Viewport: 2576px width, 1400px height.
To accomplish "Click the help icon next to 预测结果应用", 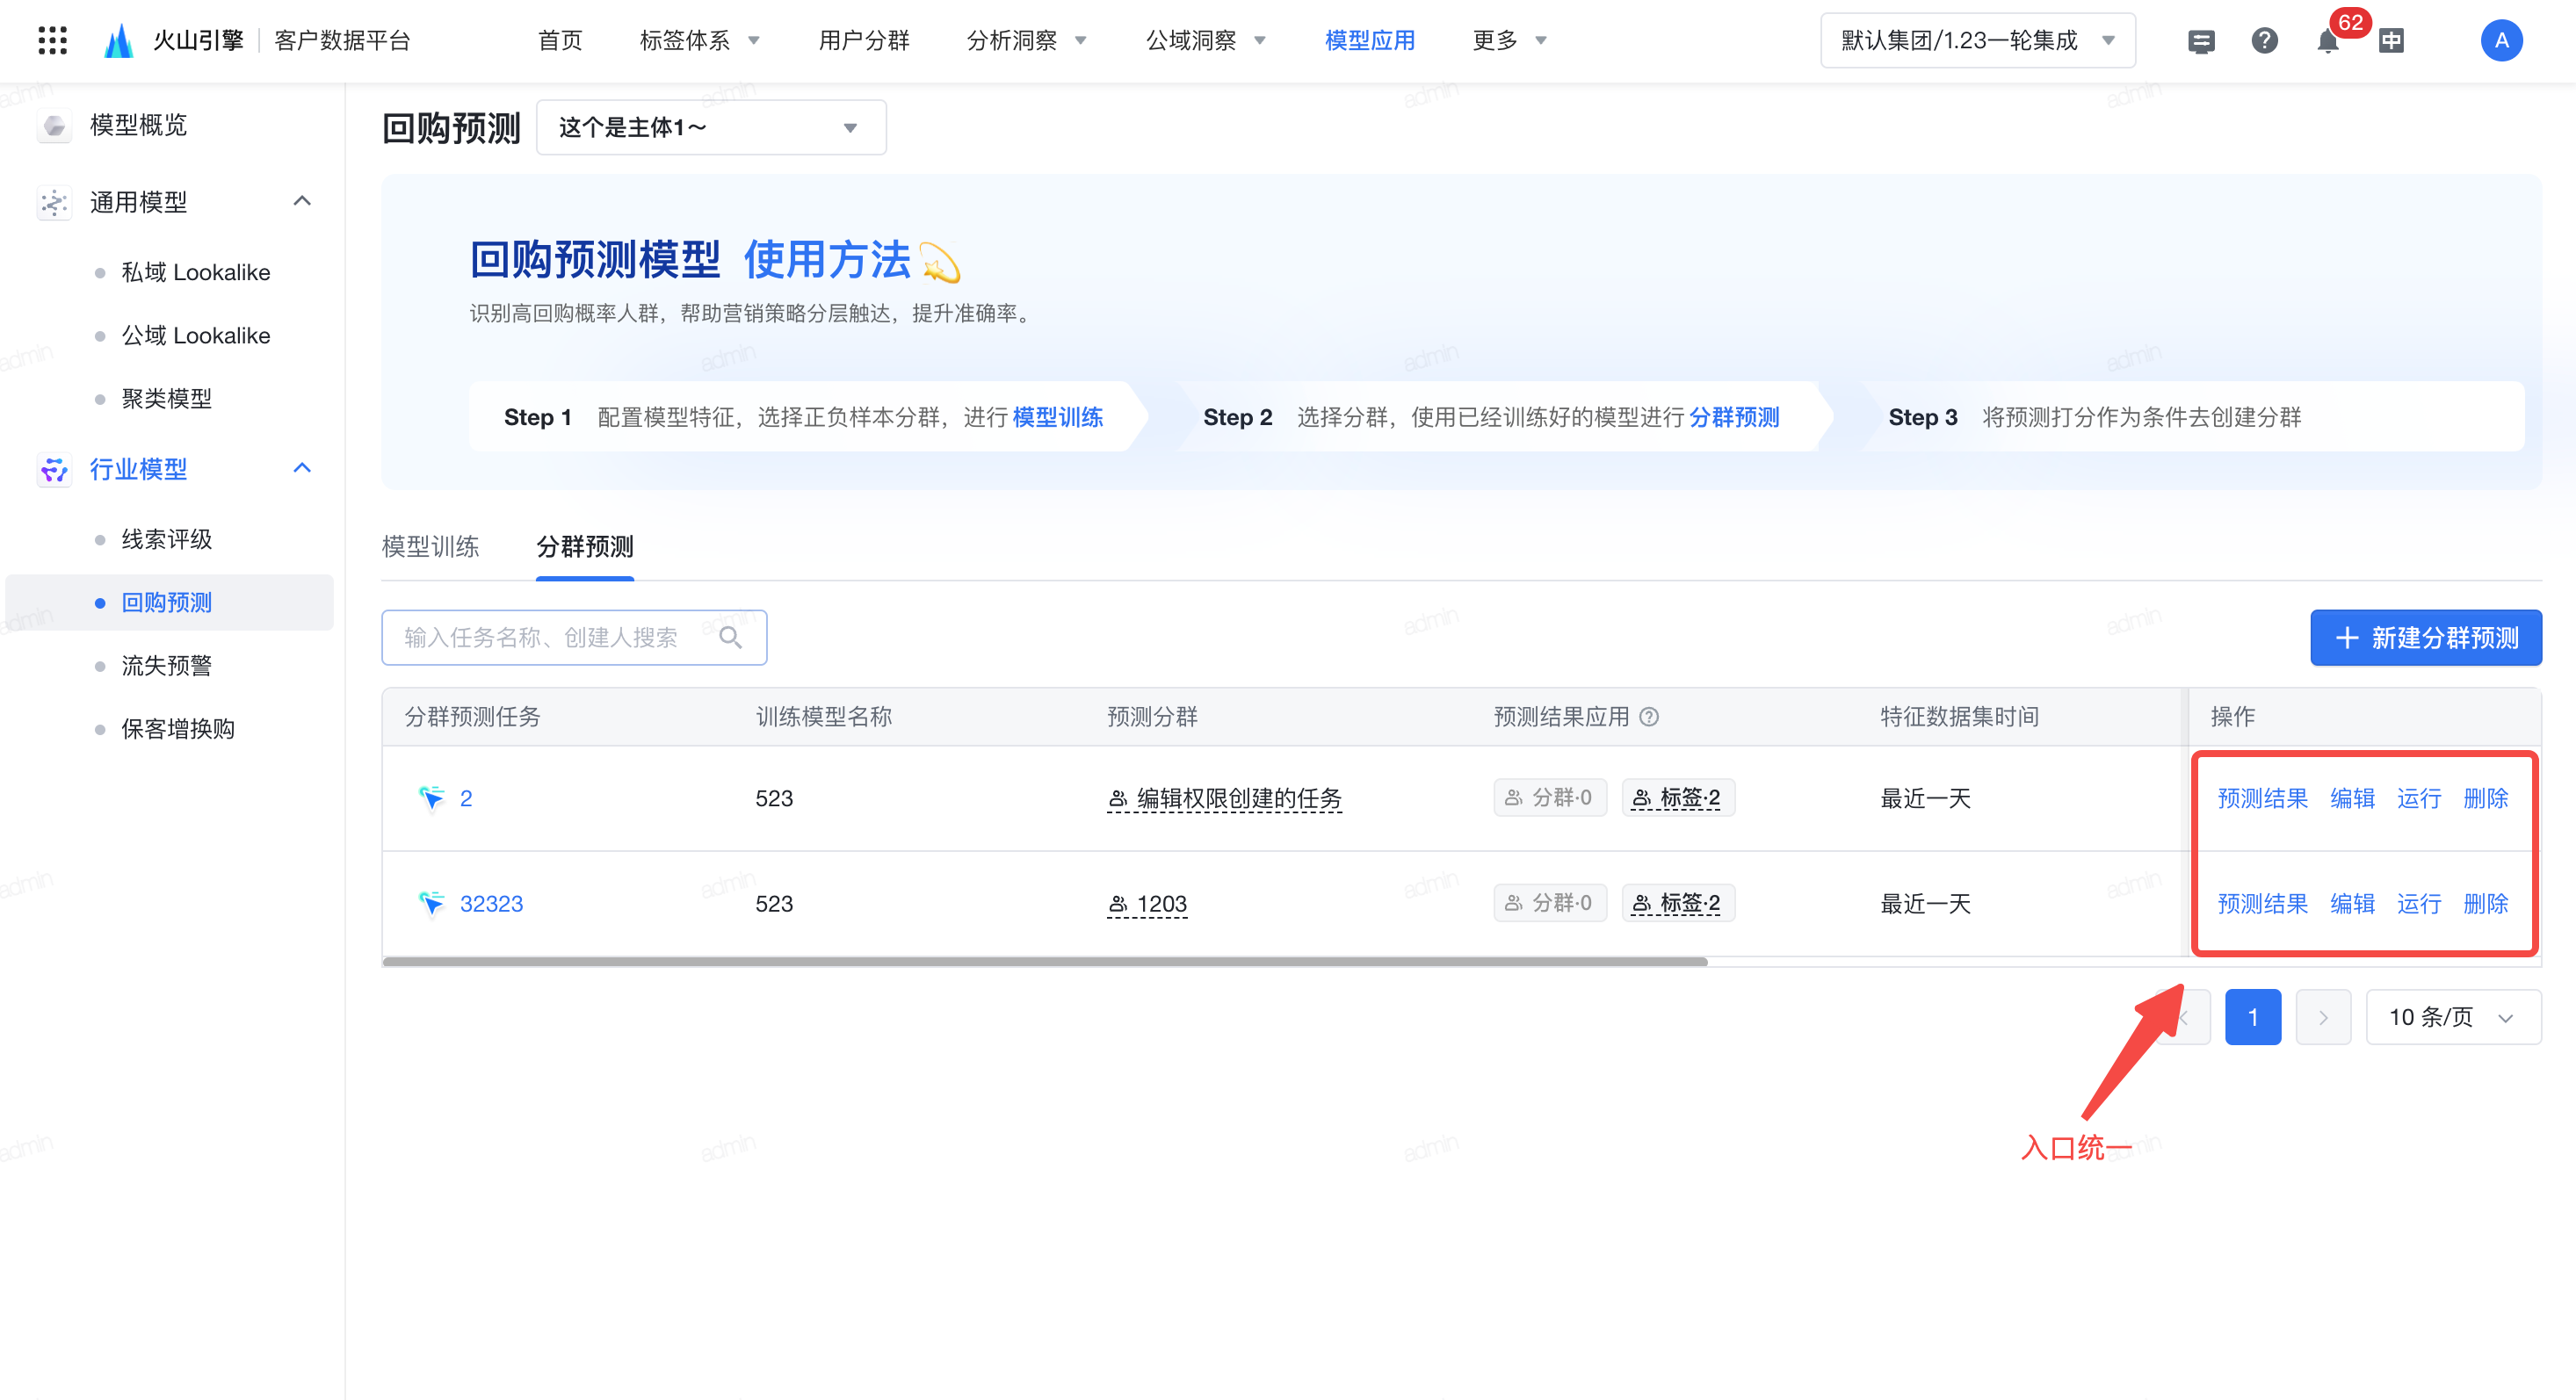I will (1649, 717).
